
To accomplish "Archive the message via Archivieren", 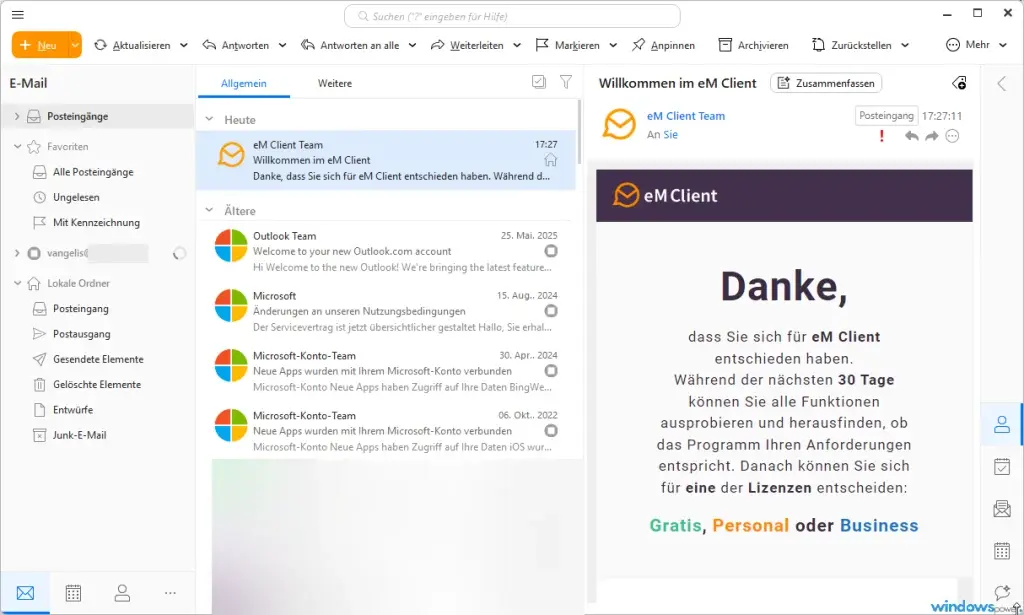I will (x=754, y=45).
